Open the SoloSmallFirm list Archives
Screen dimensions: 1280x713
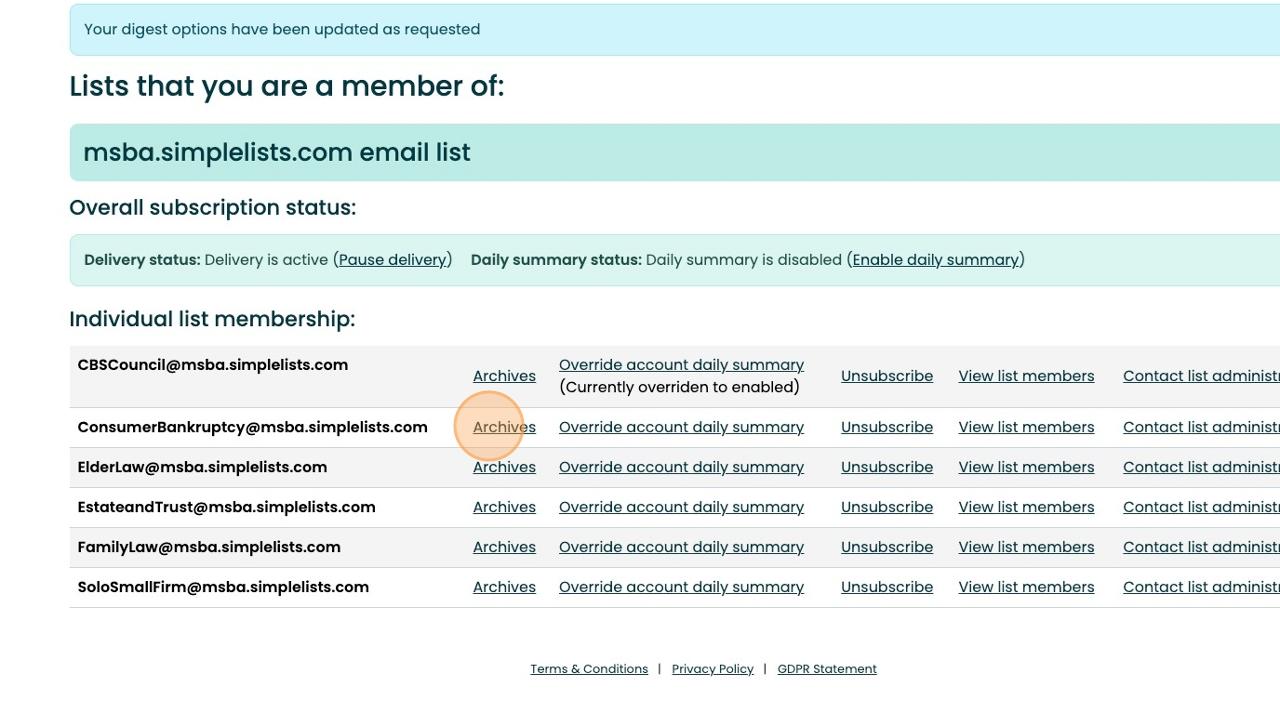(x=504, y=587)
